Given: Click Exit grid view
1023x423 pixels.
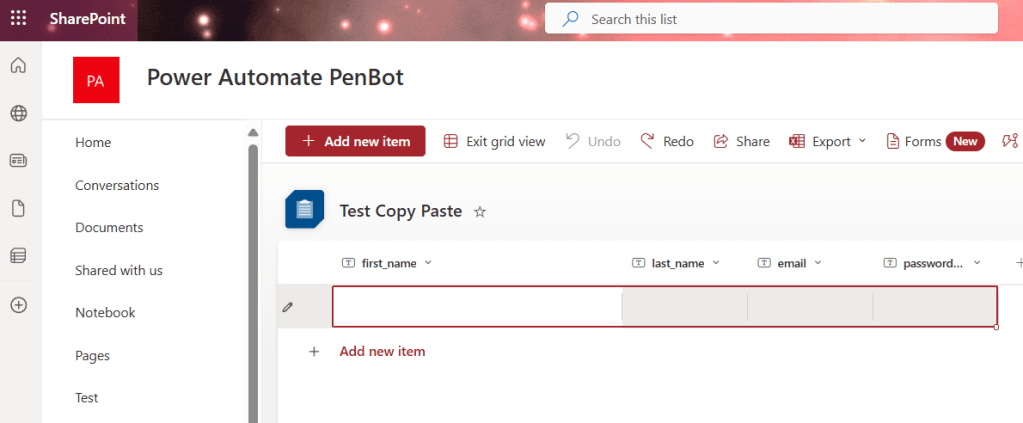Looking at the screenshot, I should [x=494, y=142].
